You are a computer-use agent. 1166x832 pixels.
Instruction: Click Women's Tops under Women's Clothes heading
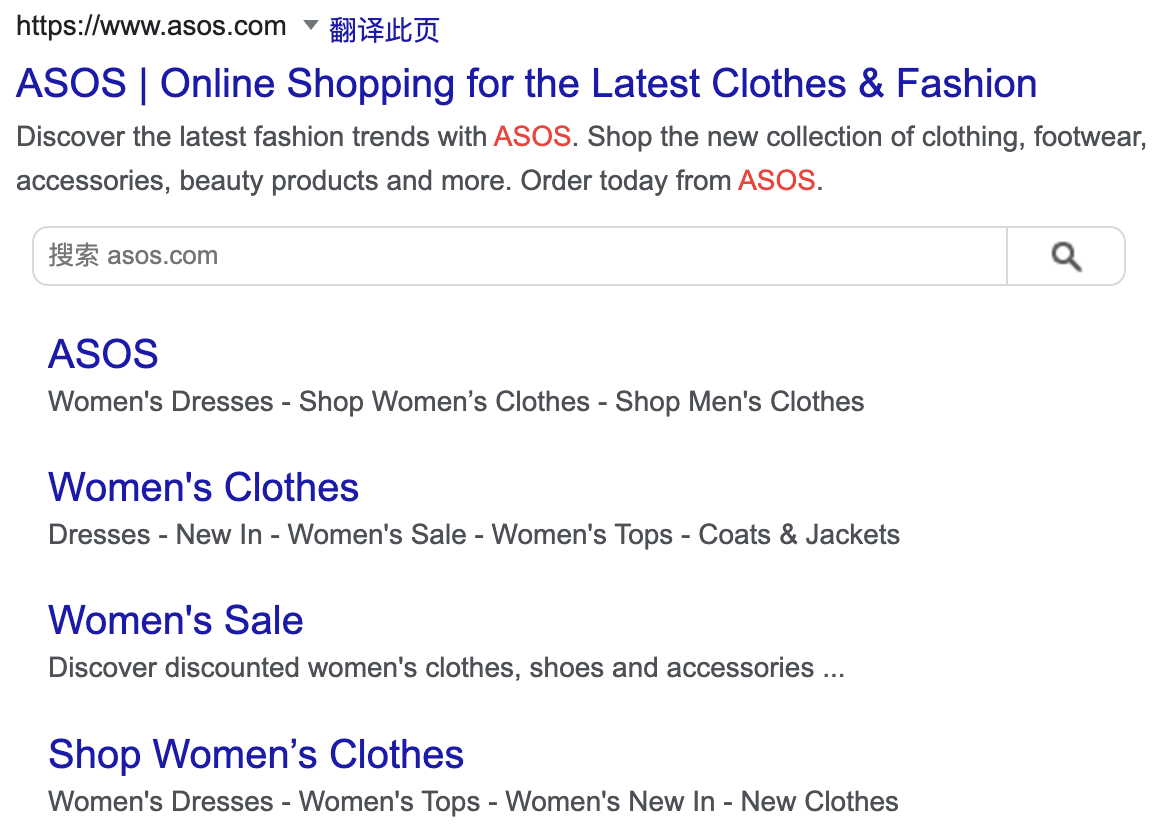(582, 535)
